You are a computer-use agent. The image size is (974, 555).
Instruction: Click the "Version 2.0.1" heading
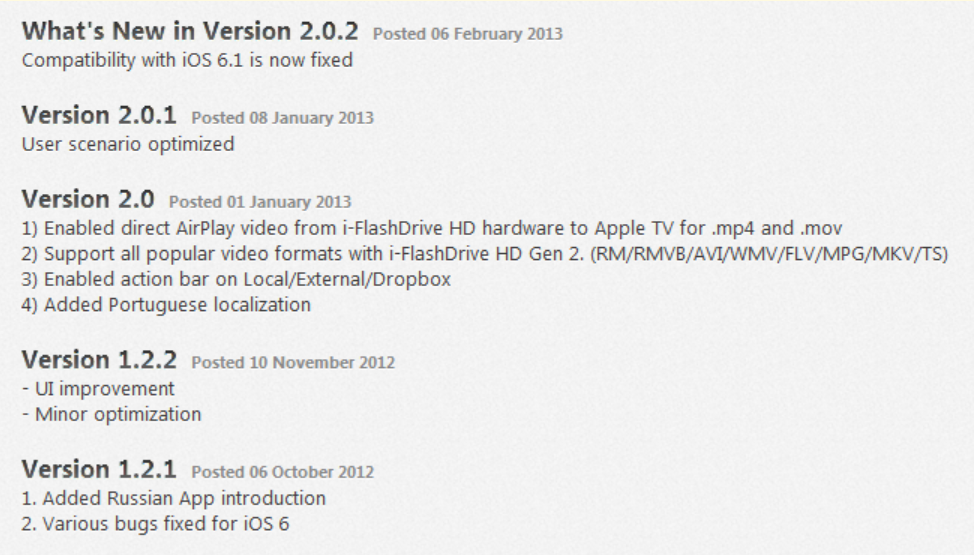(x=99, y=116)
